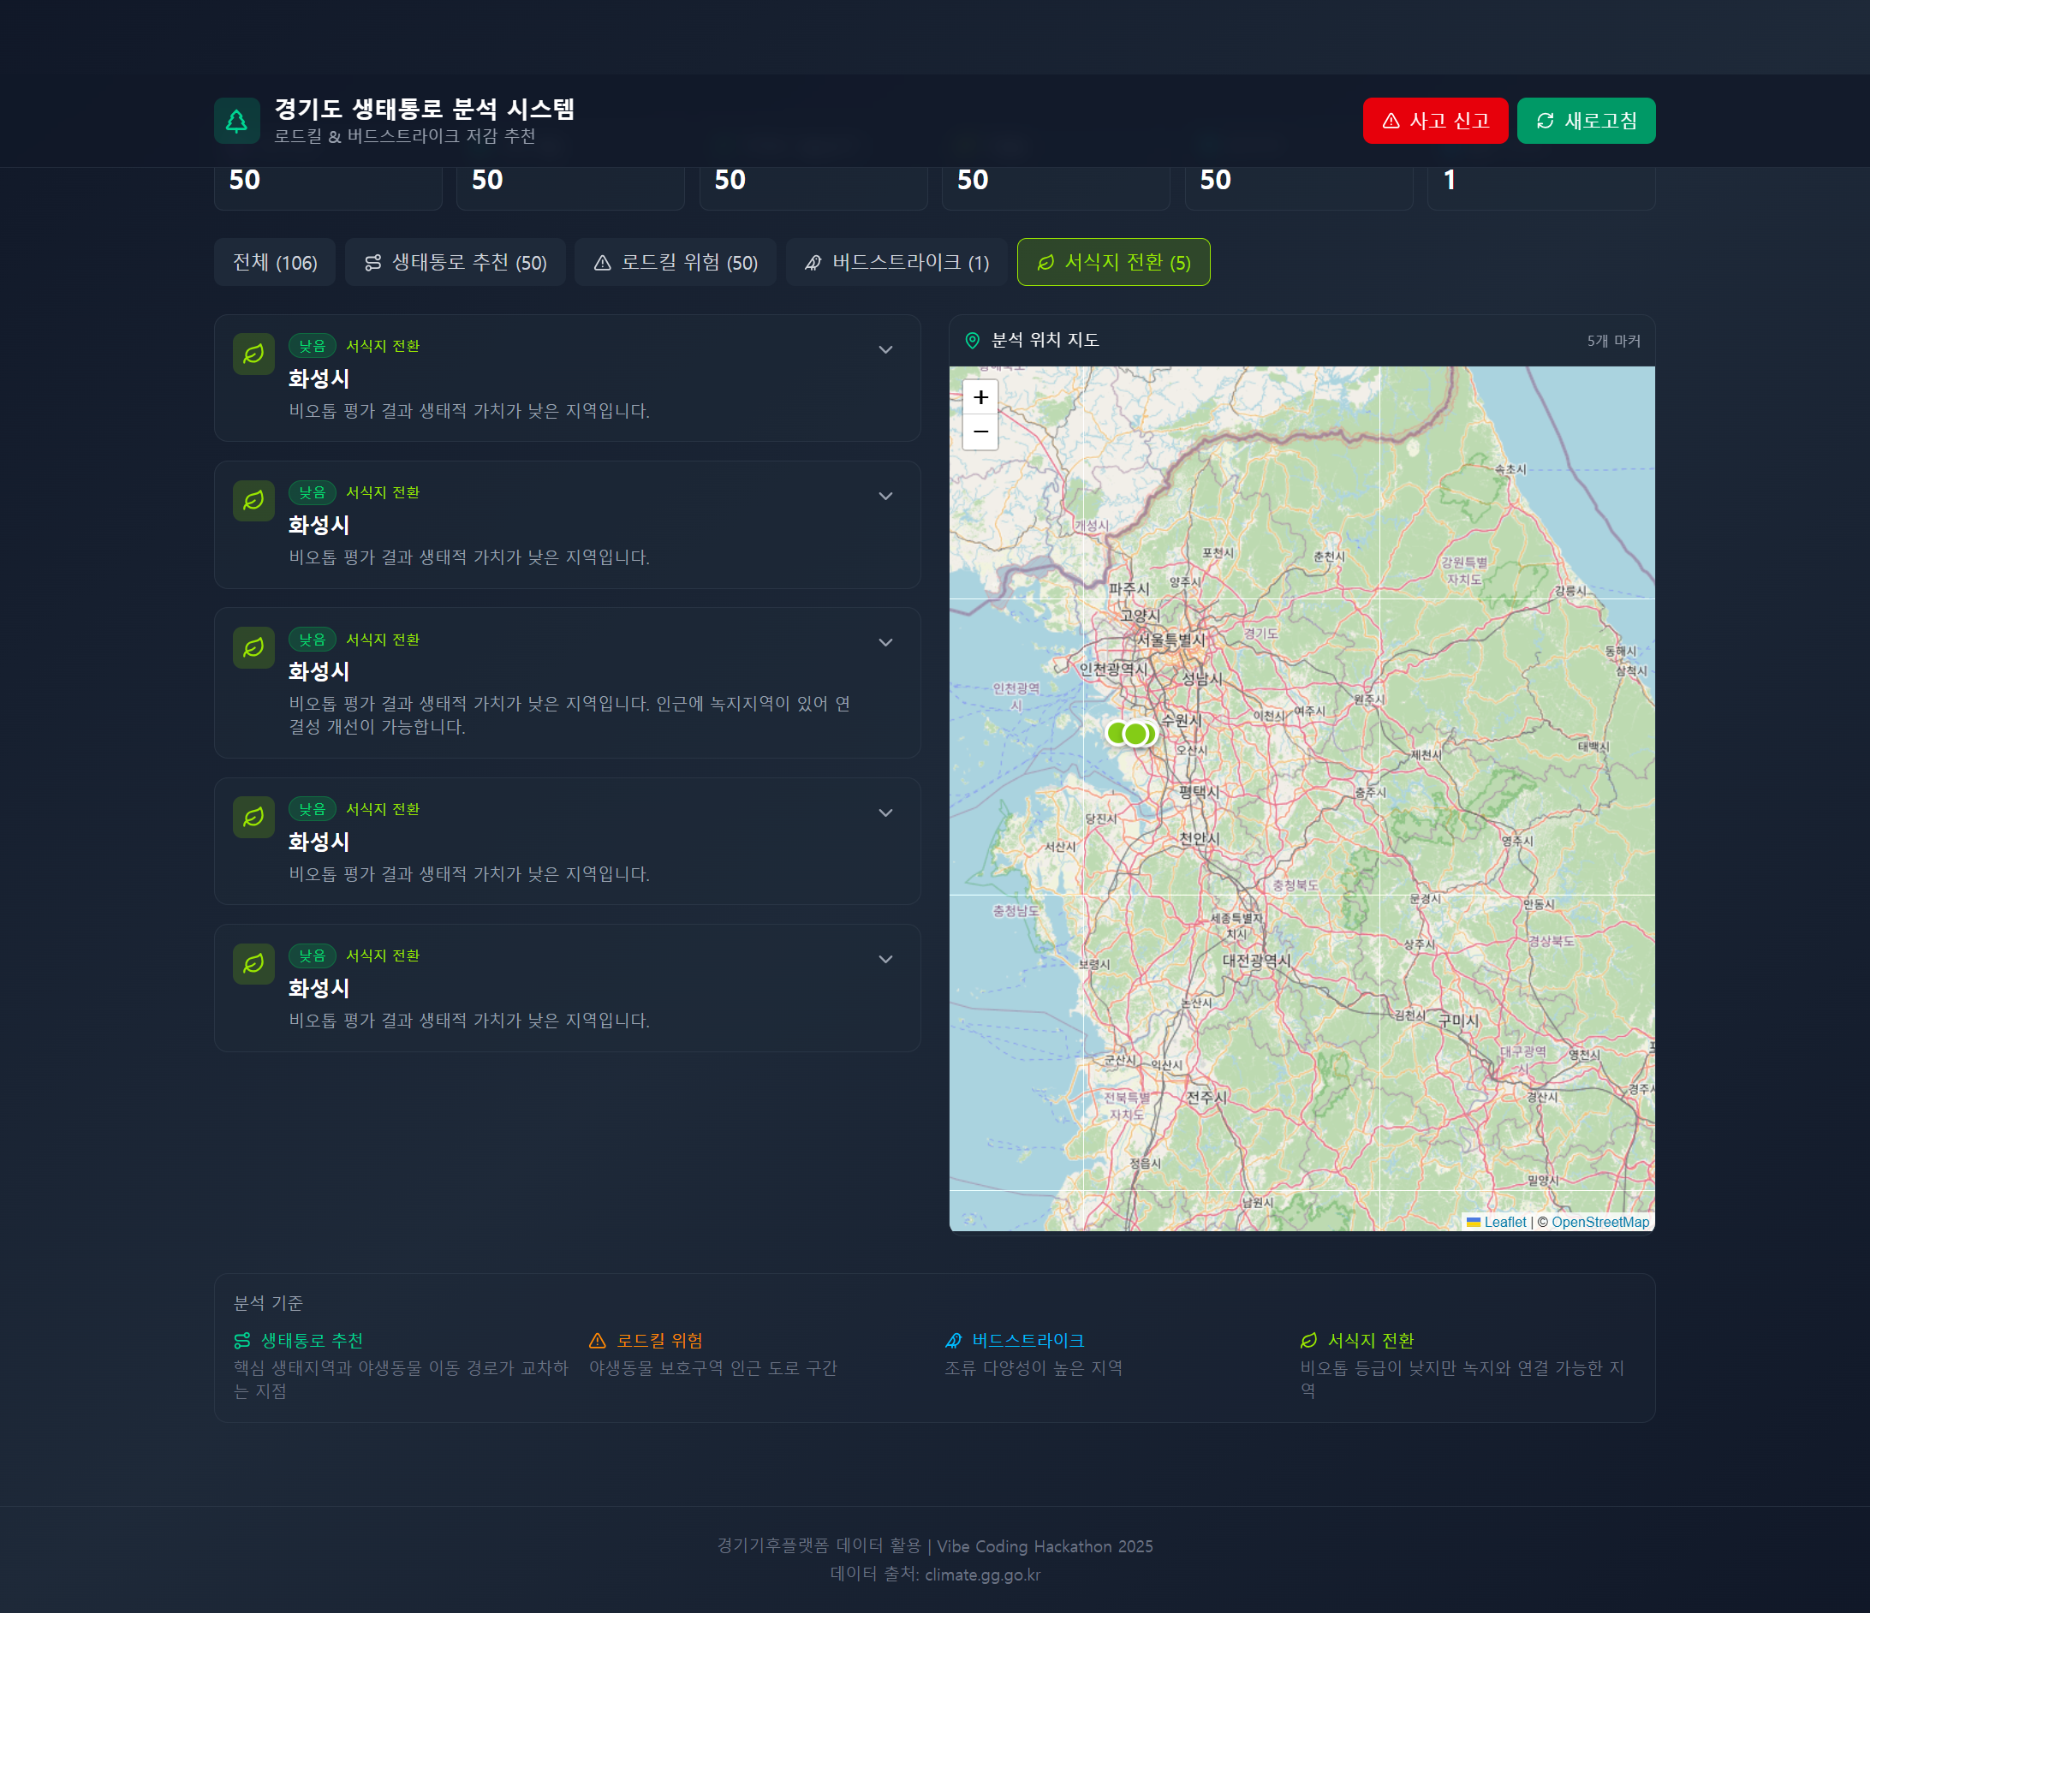Switch to 전체 (106) filter tab
Screen dimensions: 2055x1792
(275, 263)
